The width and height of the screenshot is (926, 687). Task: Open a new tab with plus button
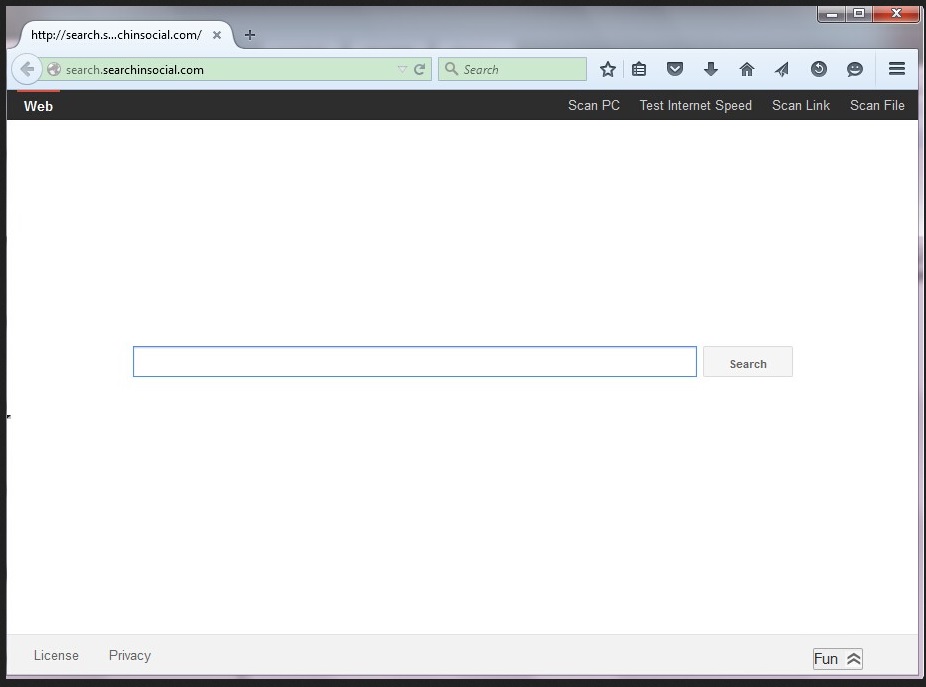(x=250, y=35)
